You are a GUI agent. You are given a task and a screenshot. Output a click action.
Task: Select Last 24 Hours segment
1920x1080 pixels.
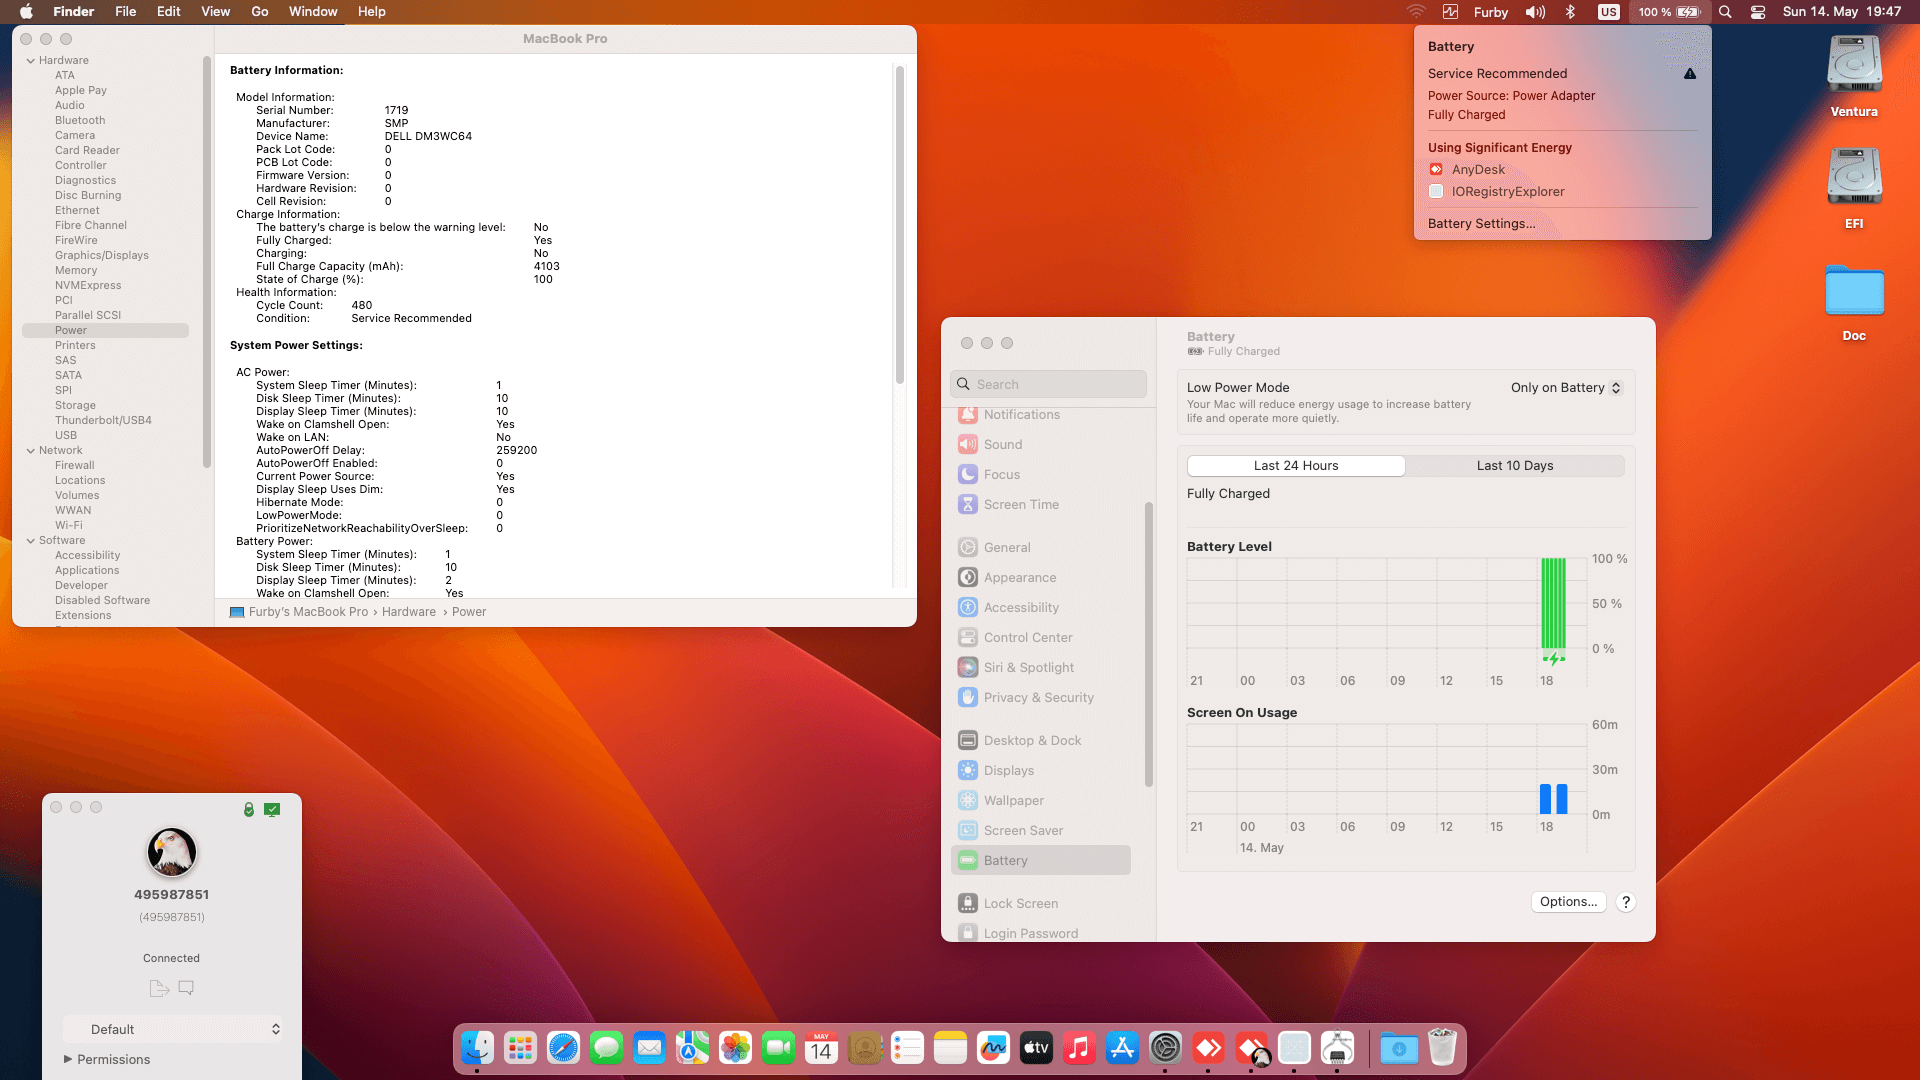(1296, 466)
